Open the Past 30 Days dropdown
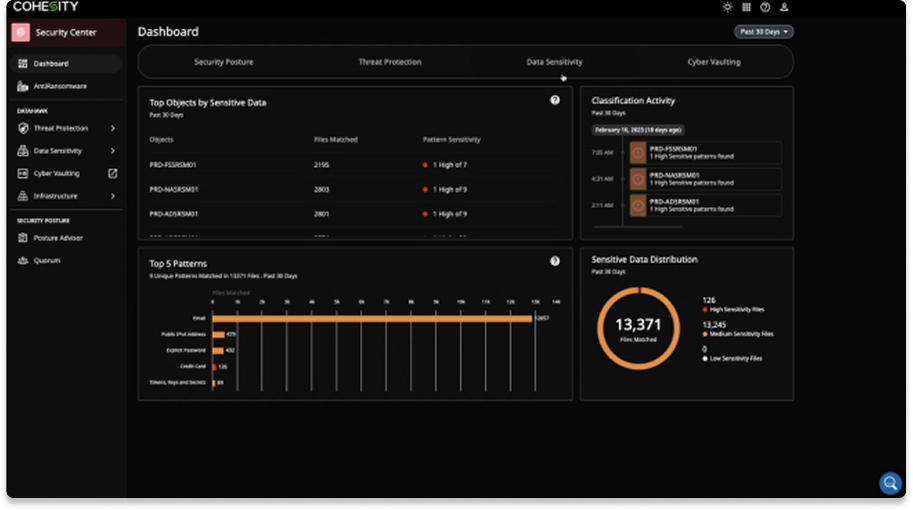The image size is (913, 510). point(763,32)
